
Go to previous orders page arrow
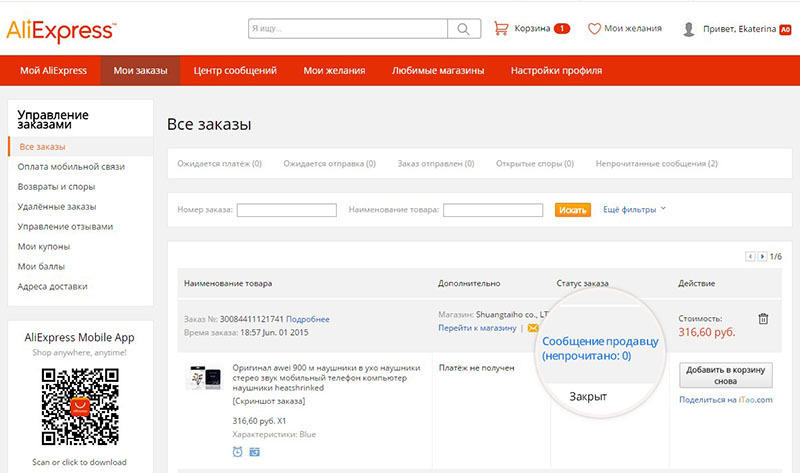(x=750, y=256)
